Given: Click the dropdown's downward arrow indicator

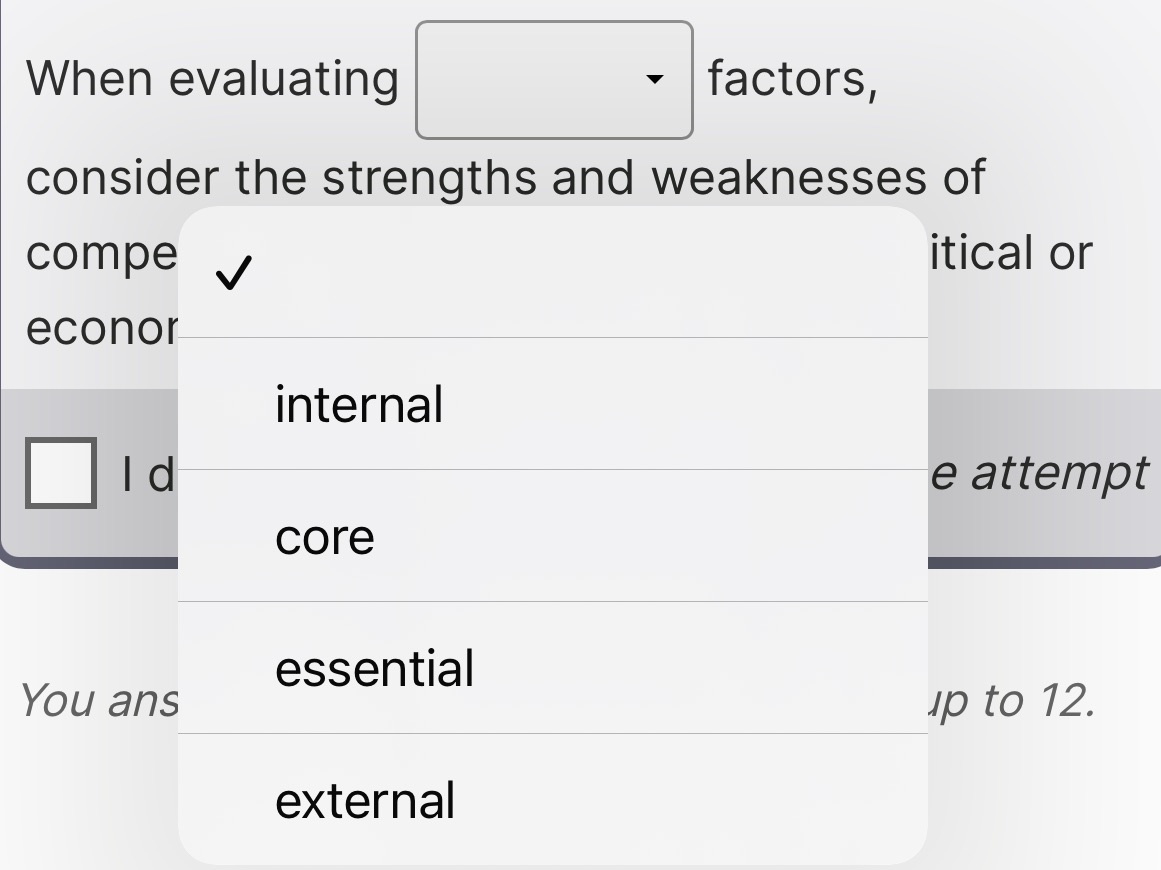Looking at the screenshot, I should click(655, 80).
